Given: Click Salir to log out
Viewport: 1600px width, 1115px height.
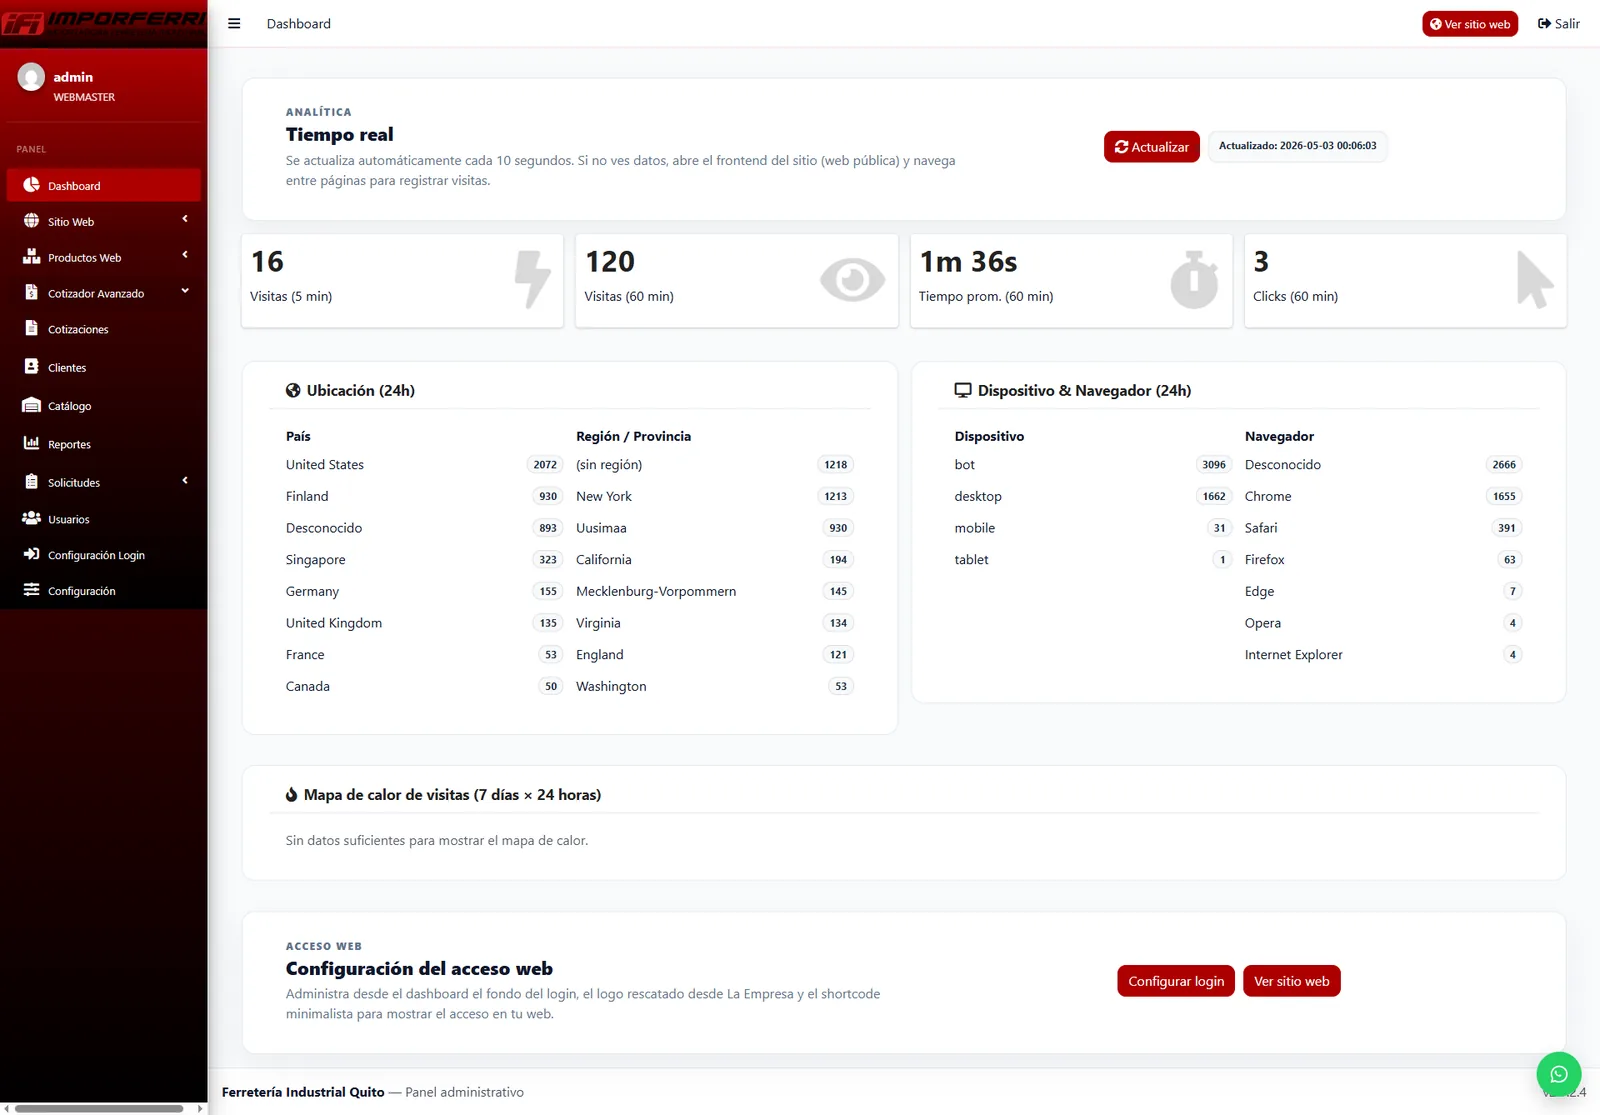Looking at the screenshot, I should click(x=1559, y=24).
